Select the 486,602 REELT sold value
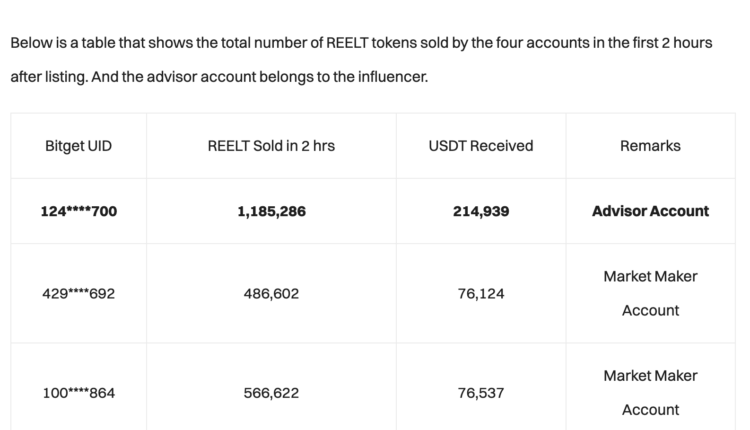 (x=271, y=294)
